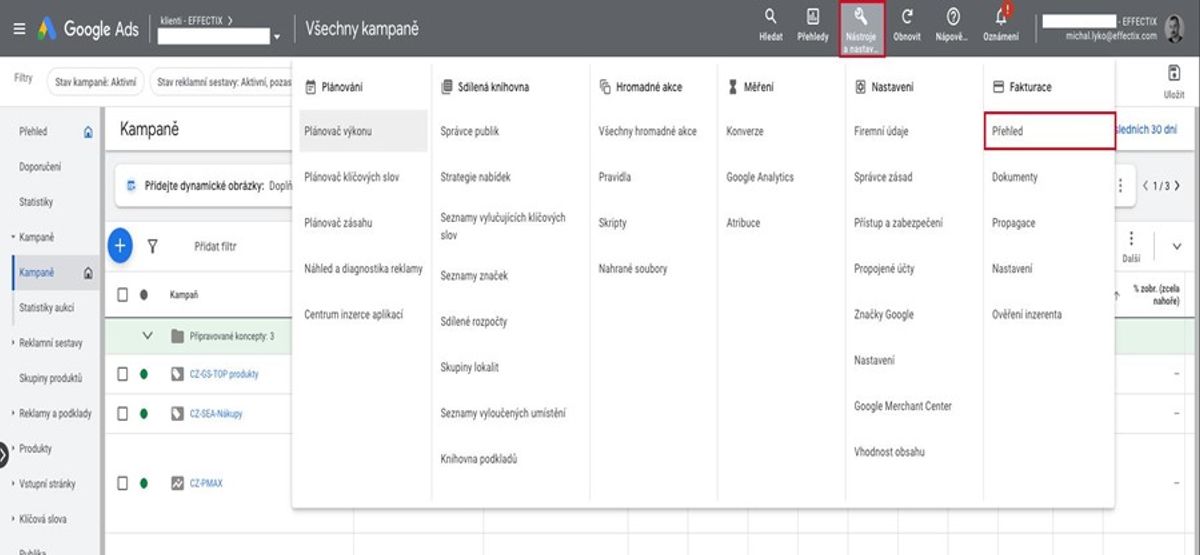
Task: Open the CZ-PMAX campaign link
Action: pos(206,483)
